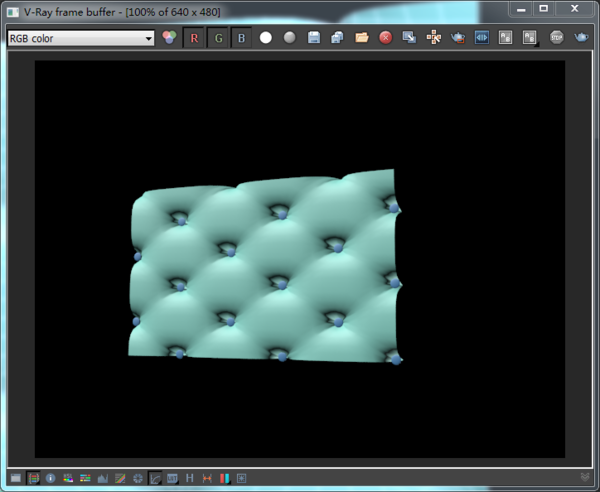
Task: Save image with the floppy disk icon
Action: coord(314,37)
